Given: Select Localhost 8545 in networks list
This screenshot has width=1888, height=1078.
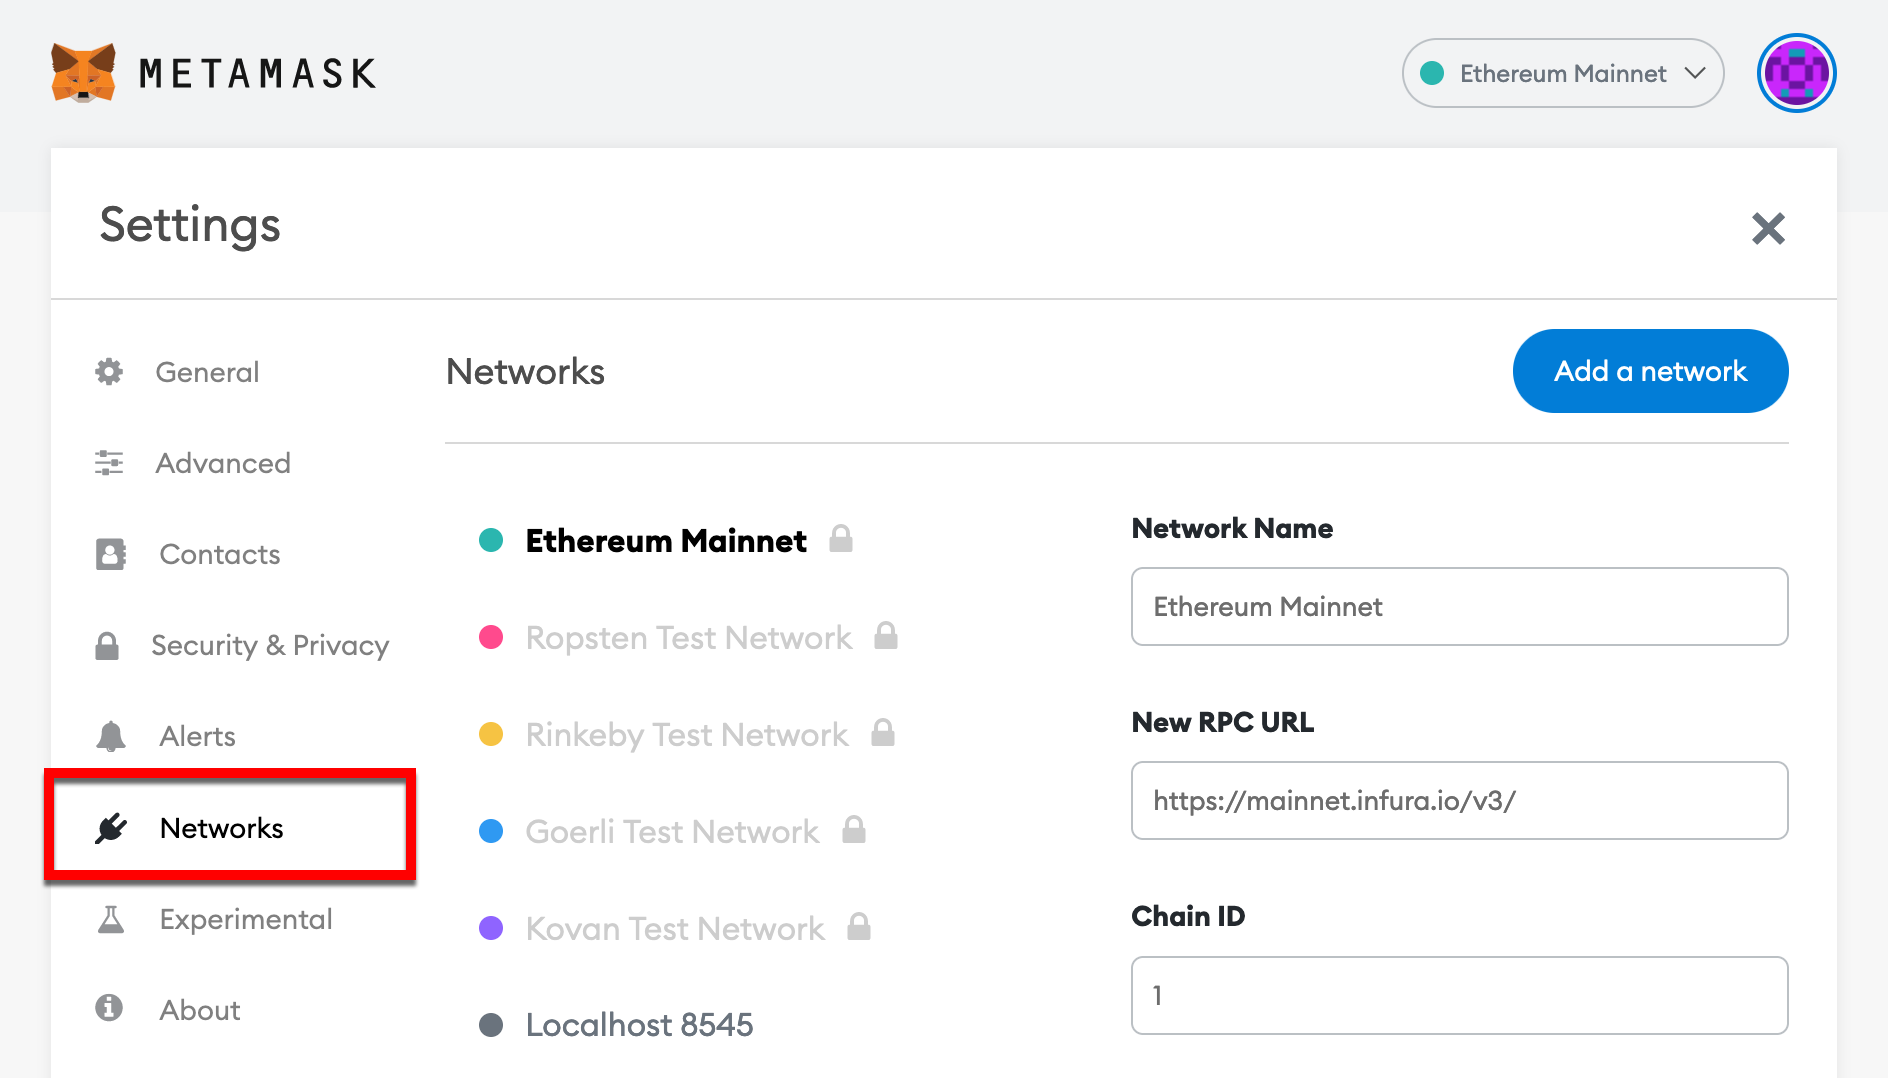Looking at the screenshot, I should click(x=639, y=1025).
